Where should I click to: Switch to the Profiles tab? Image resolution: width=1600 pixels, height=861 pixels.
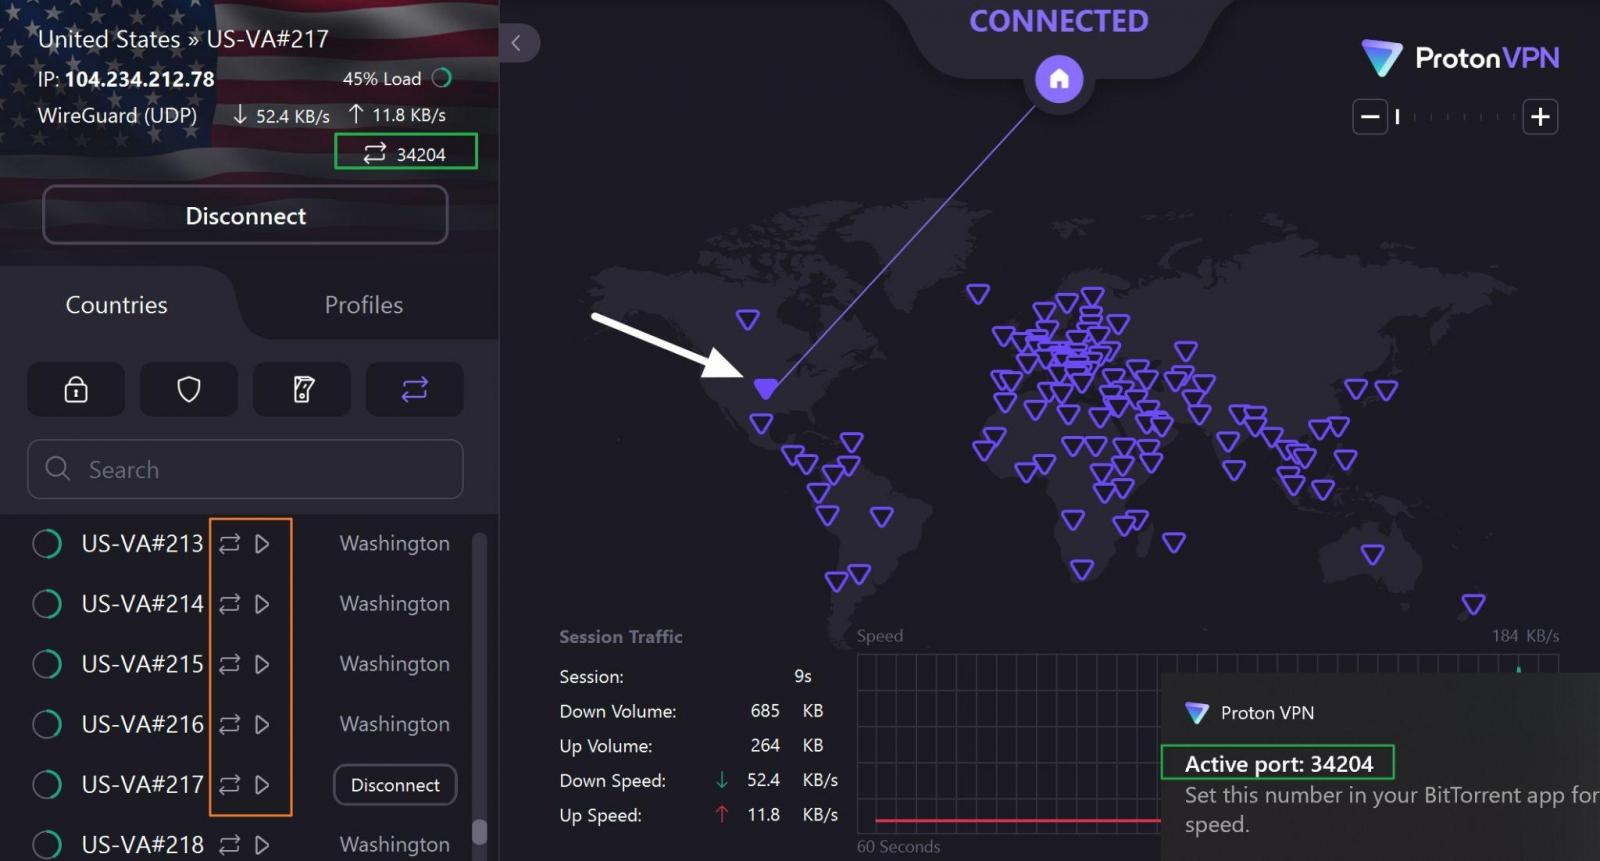pos(364,305)
